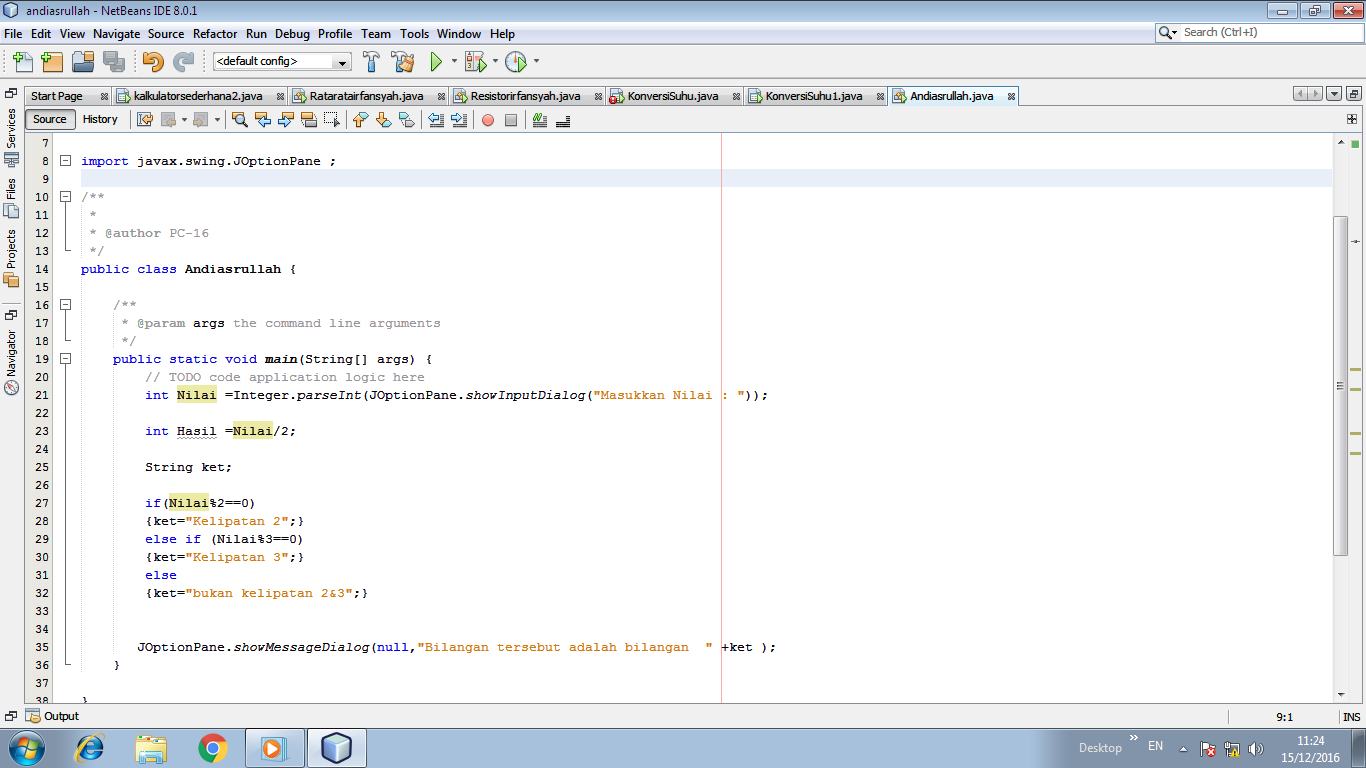Switch to the kalkulatorsederhana2.java tab
Screen dimensions: 1366x768
click(198, 96)
